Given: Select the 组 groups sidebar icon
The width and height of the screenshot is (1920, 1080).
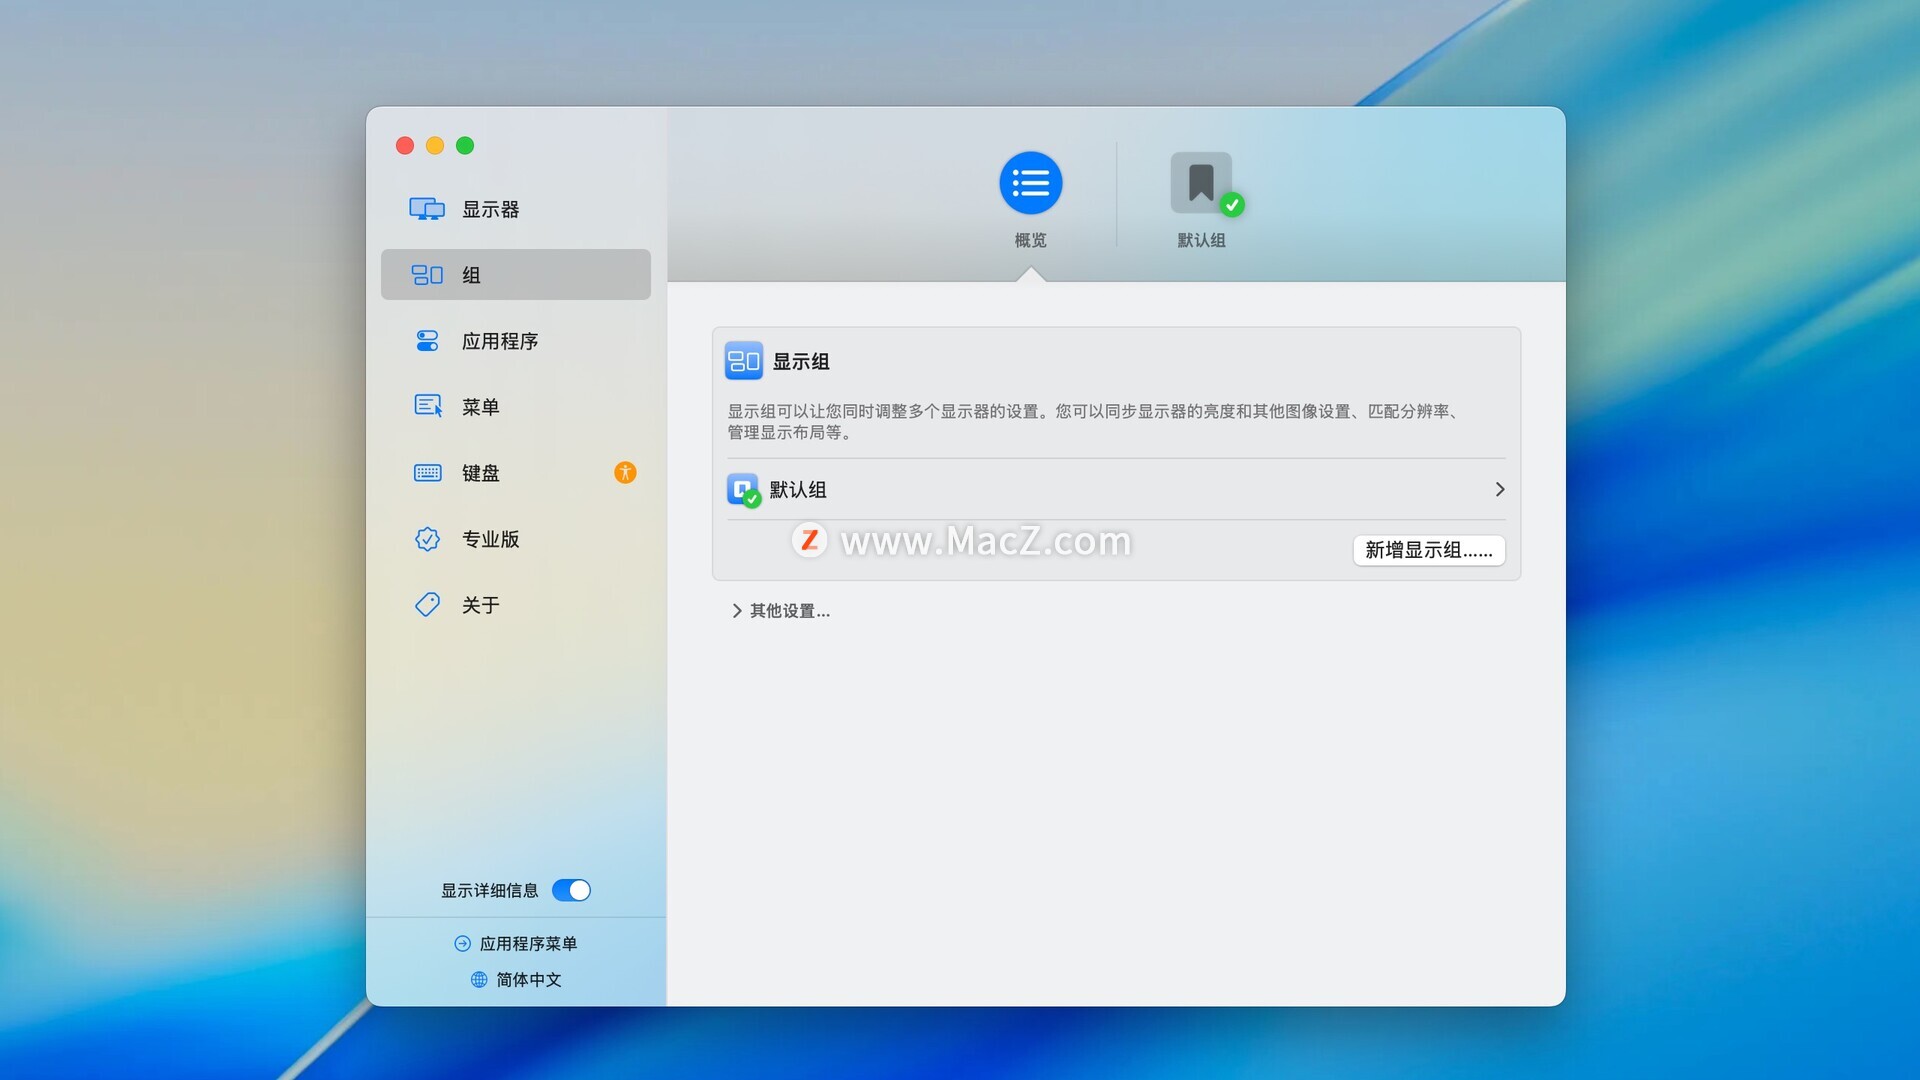Looking at the screenshot, I should 427,275.
